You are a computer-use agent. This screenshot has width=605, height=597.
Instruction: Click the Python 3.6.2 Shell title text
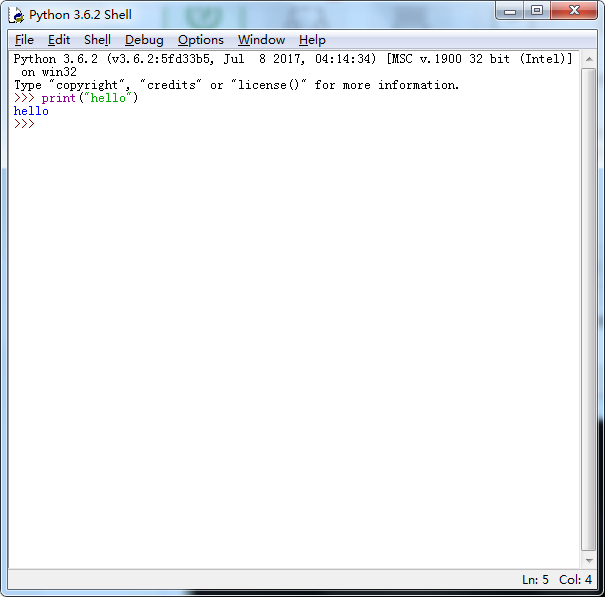click(x=80, y=15)
